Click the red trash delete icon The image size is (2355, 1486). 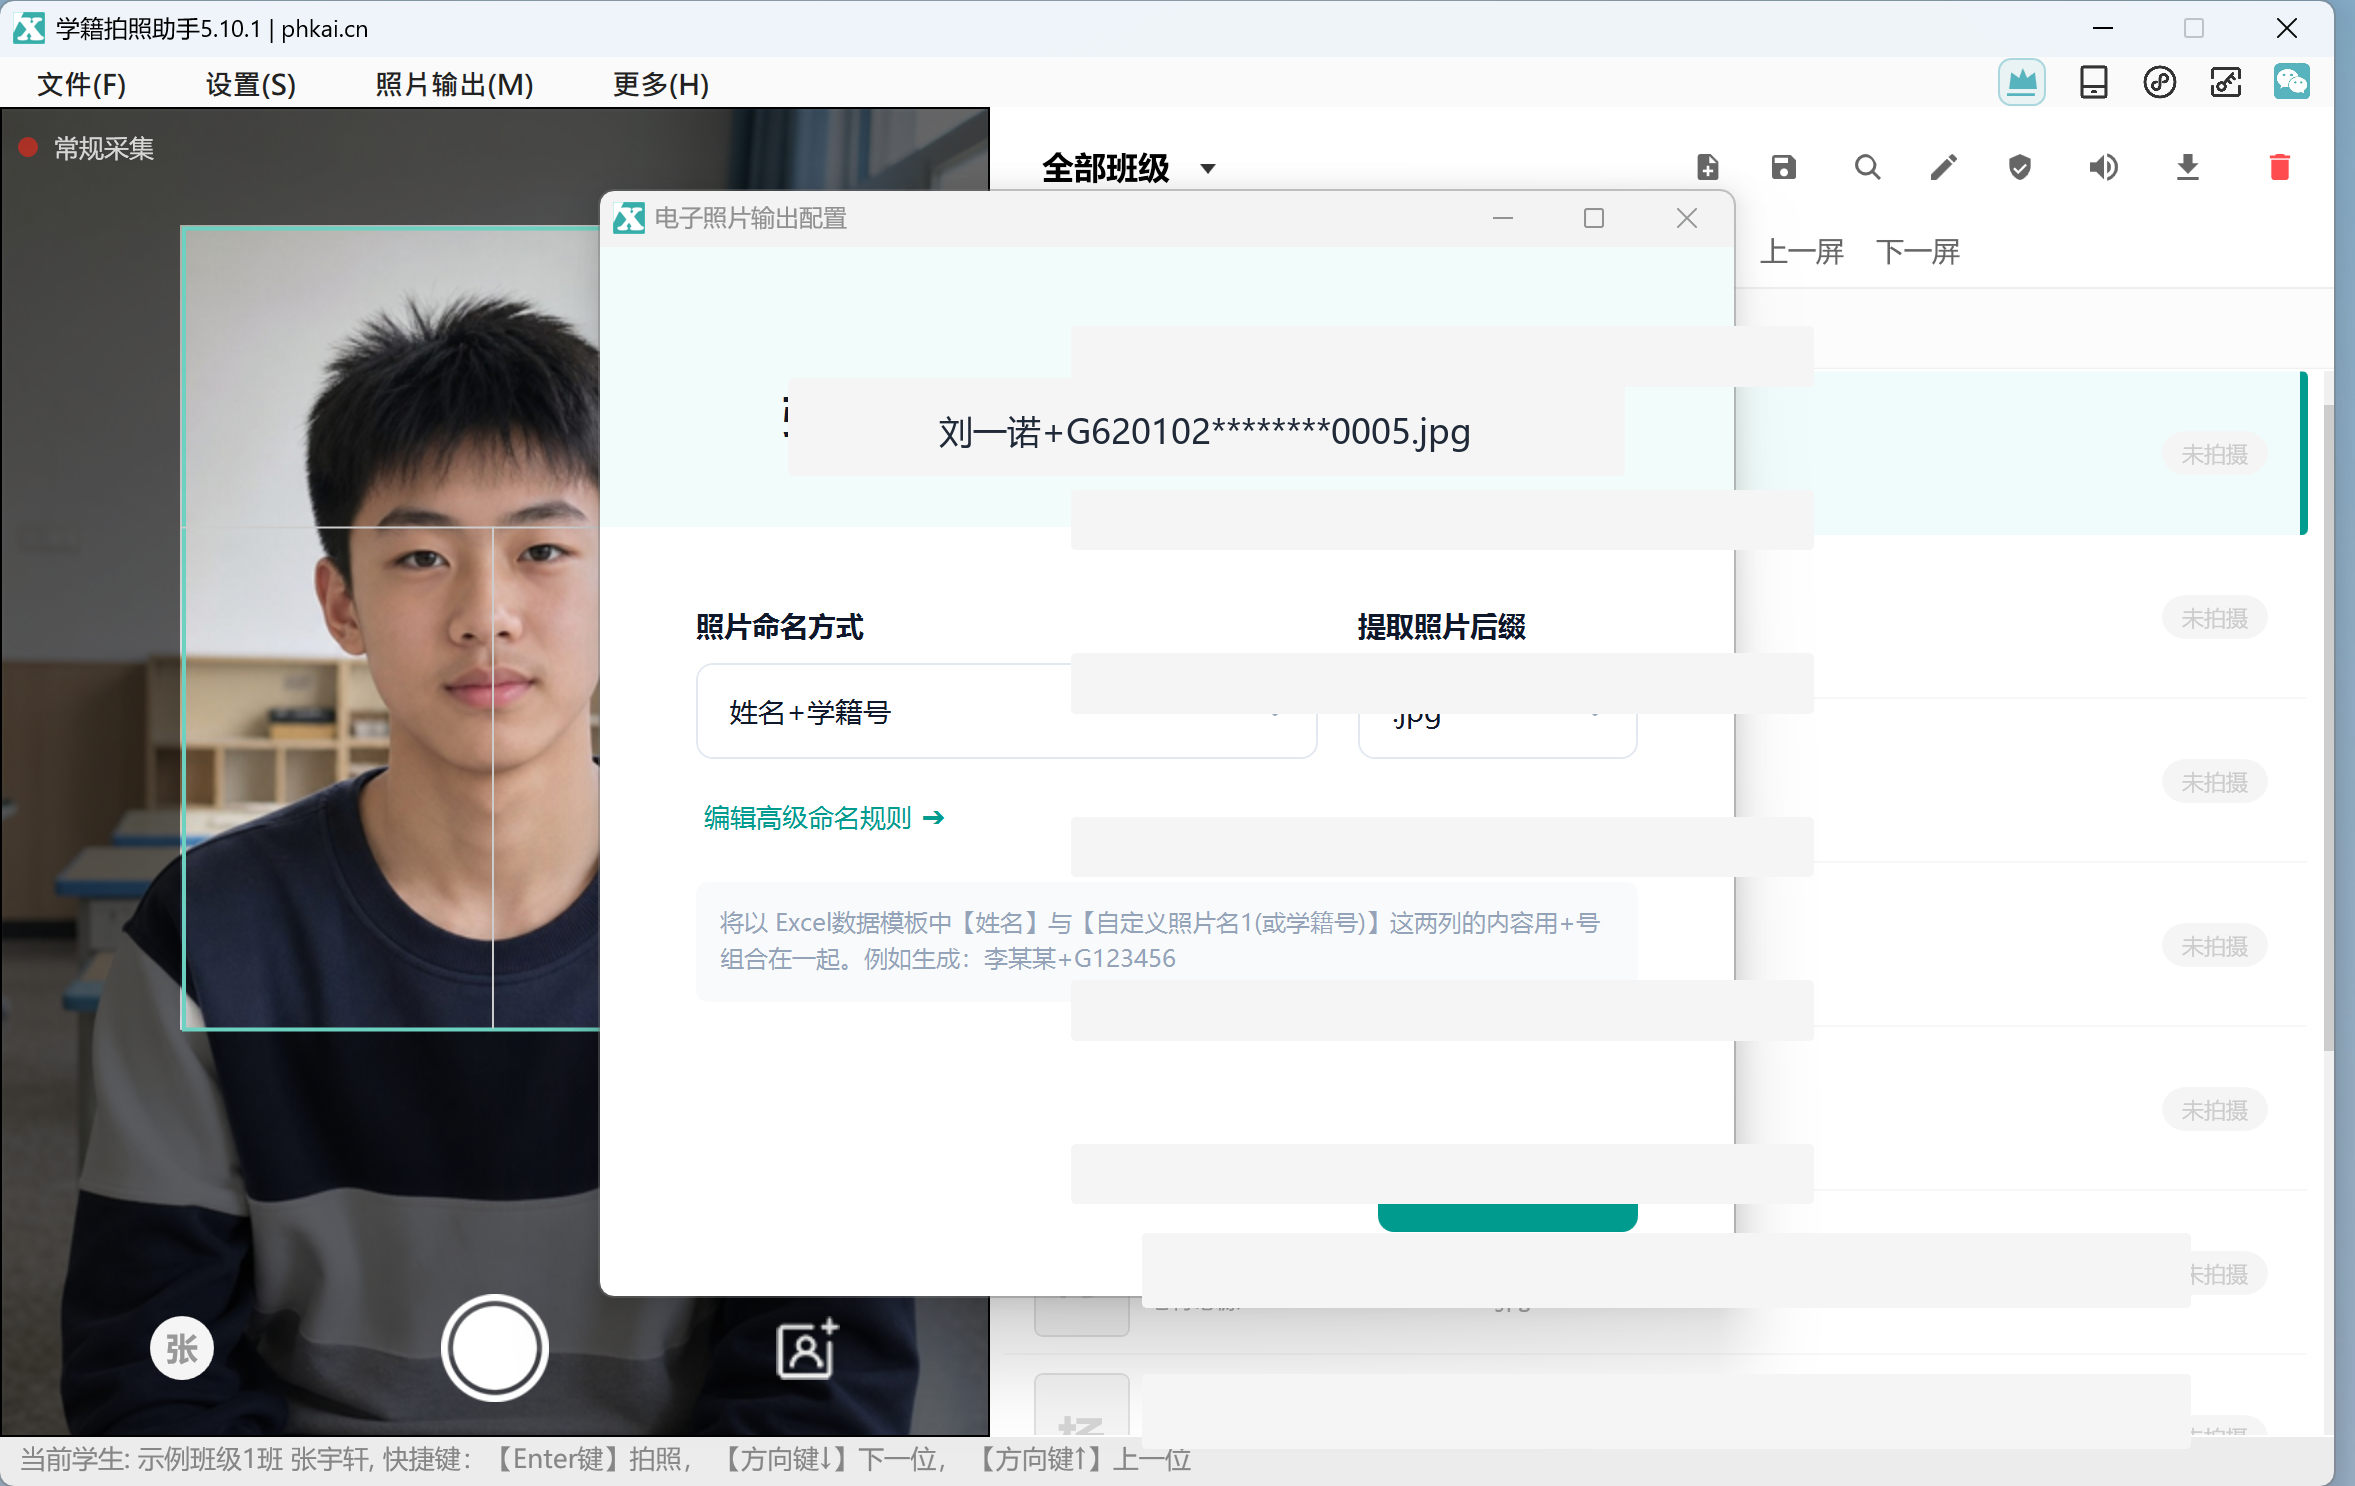(x=2279, y=167)
